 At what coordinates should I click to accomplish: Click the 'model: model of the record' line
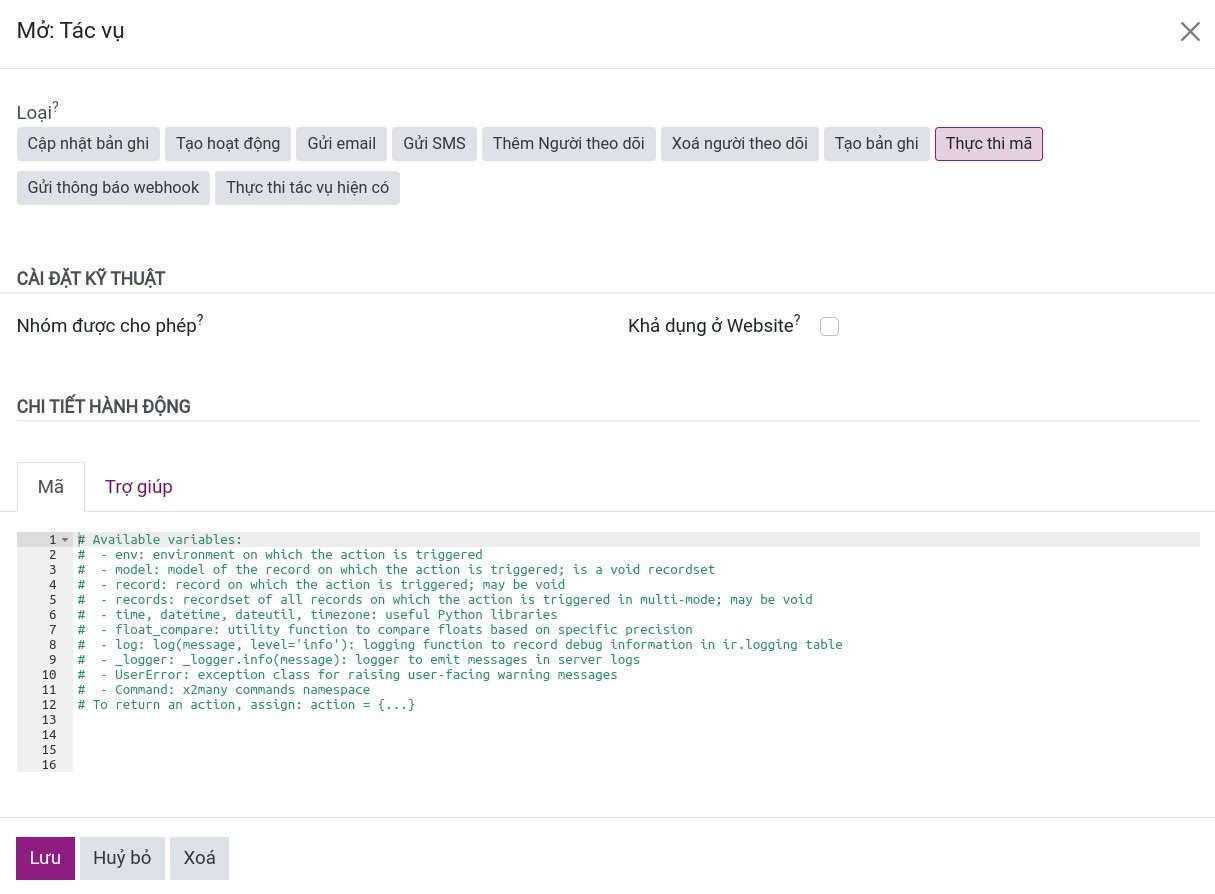[x=396, y=570]
